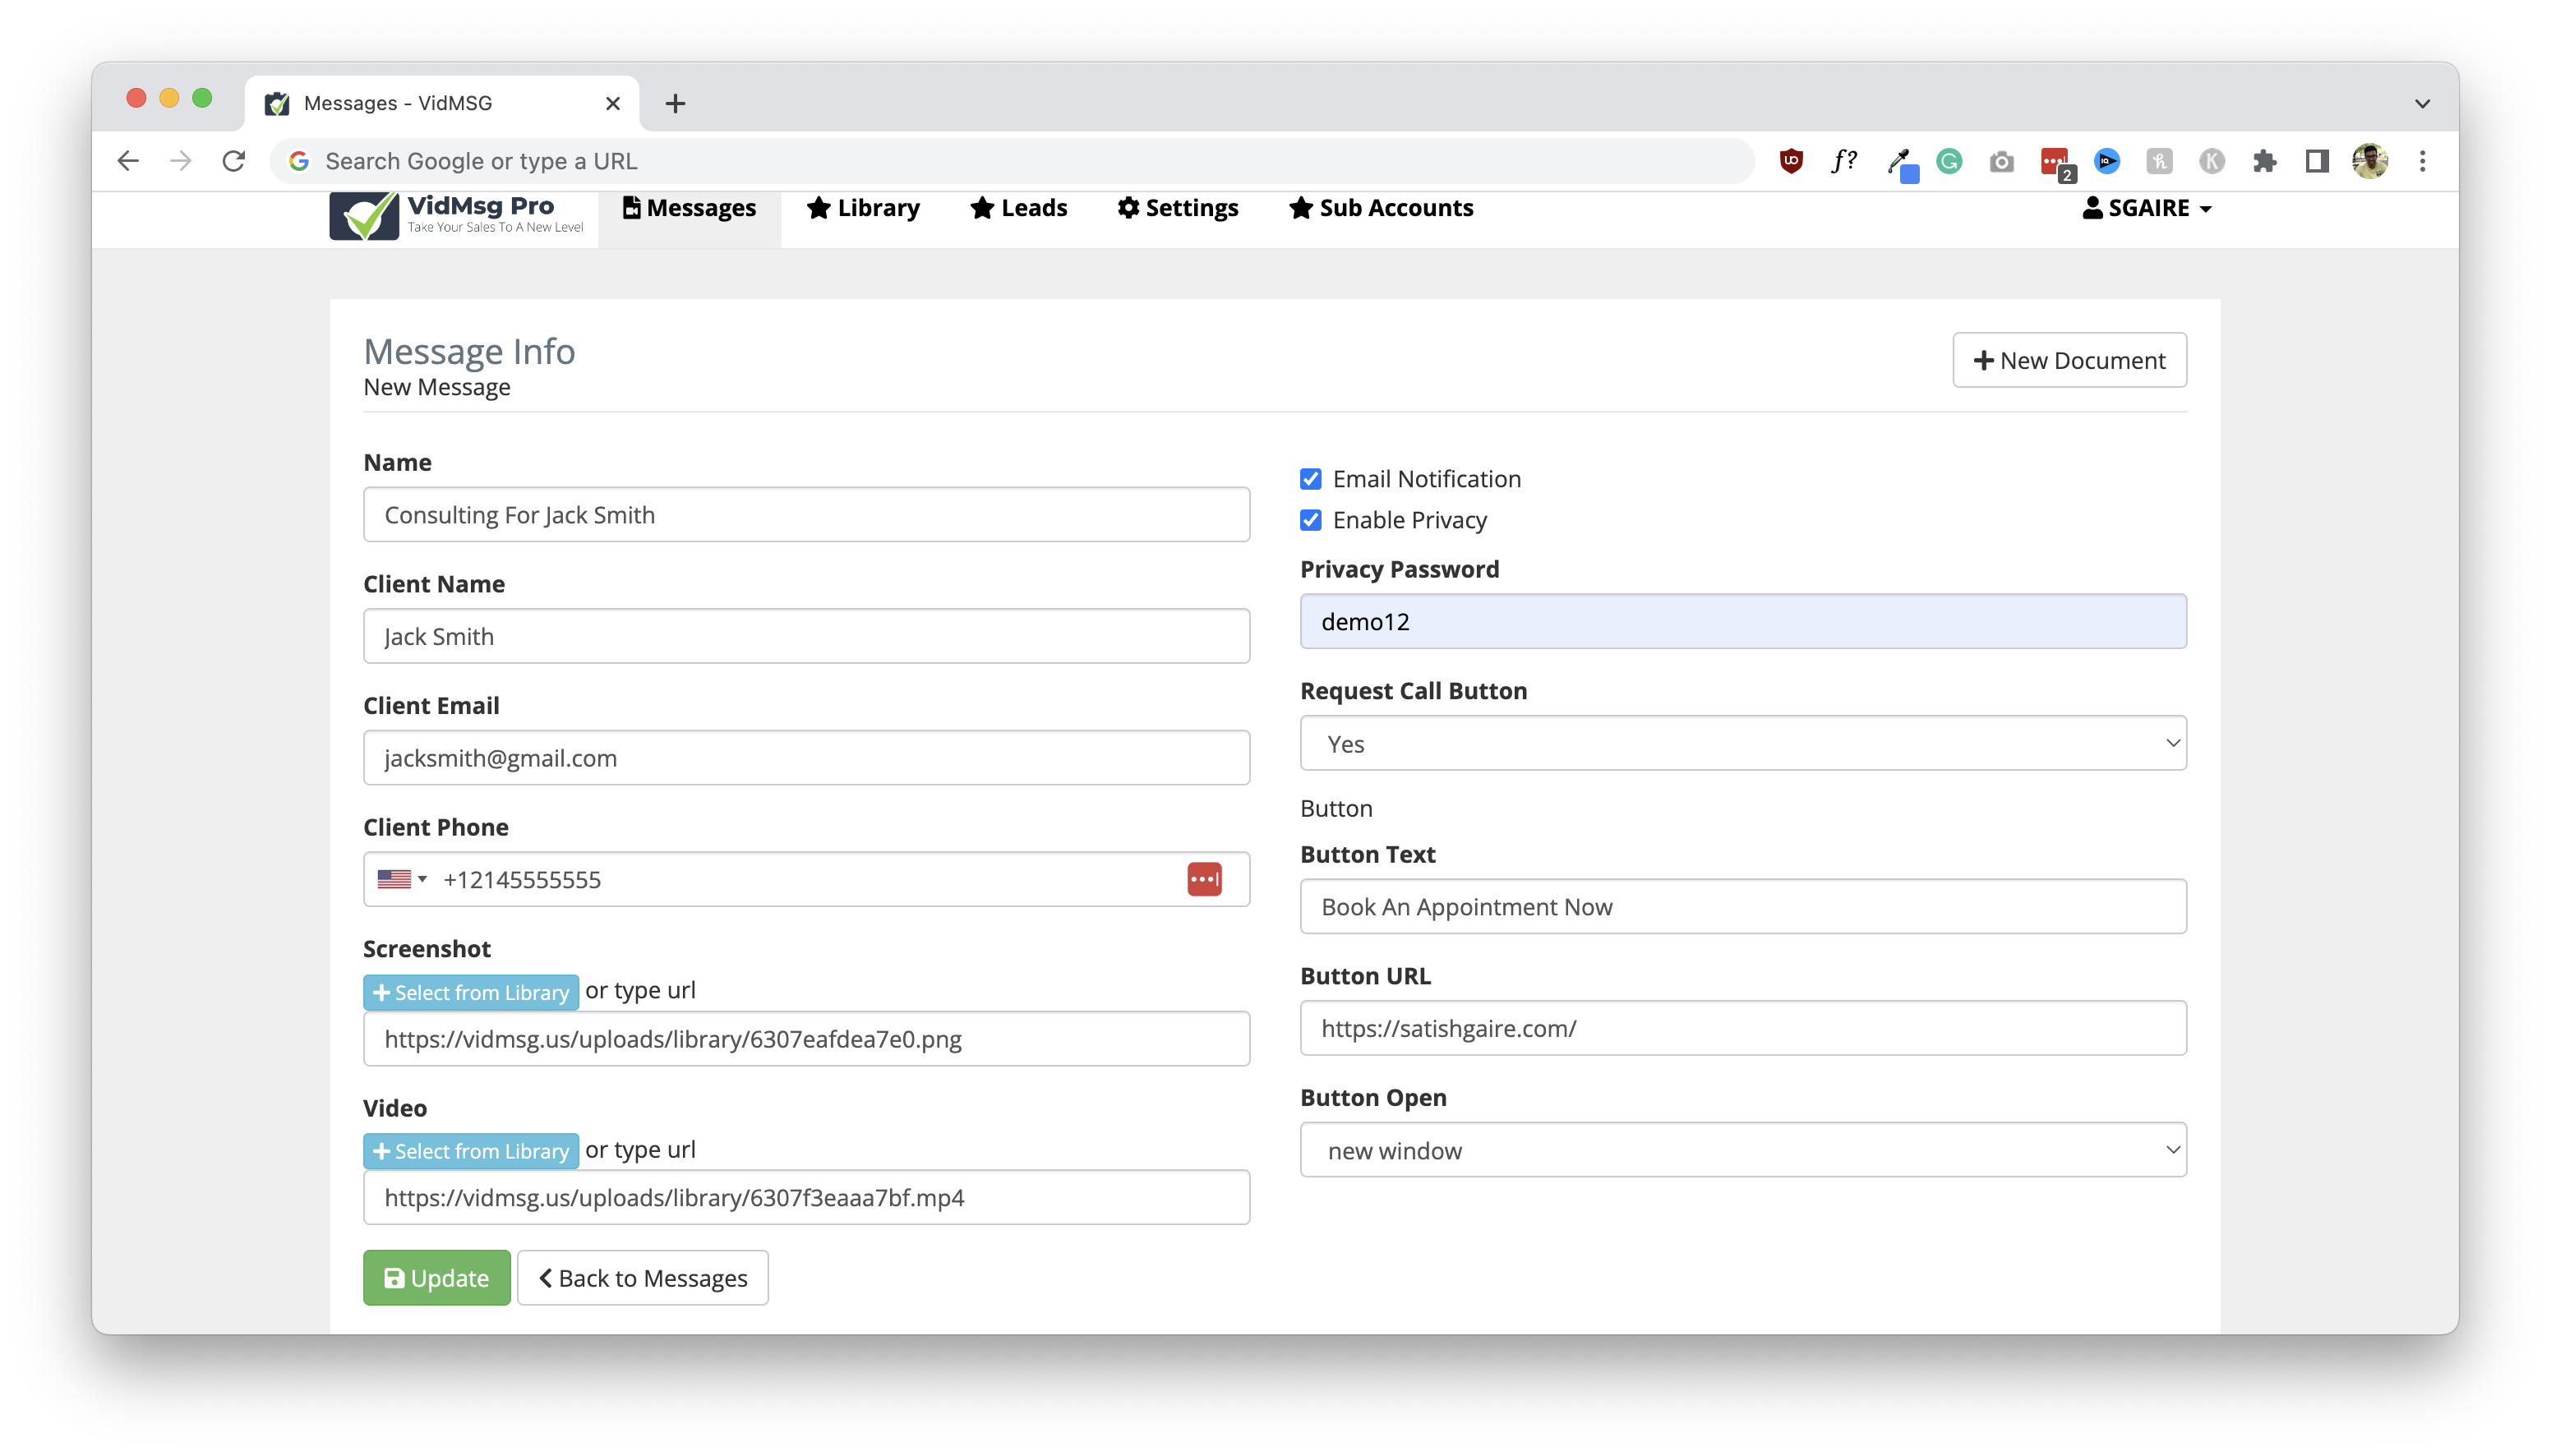Open the Extensions puzzle piece menu
Screen dimensions: 2551x1456
pyautogui.click(x=2264, y=161)
